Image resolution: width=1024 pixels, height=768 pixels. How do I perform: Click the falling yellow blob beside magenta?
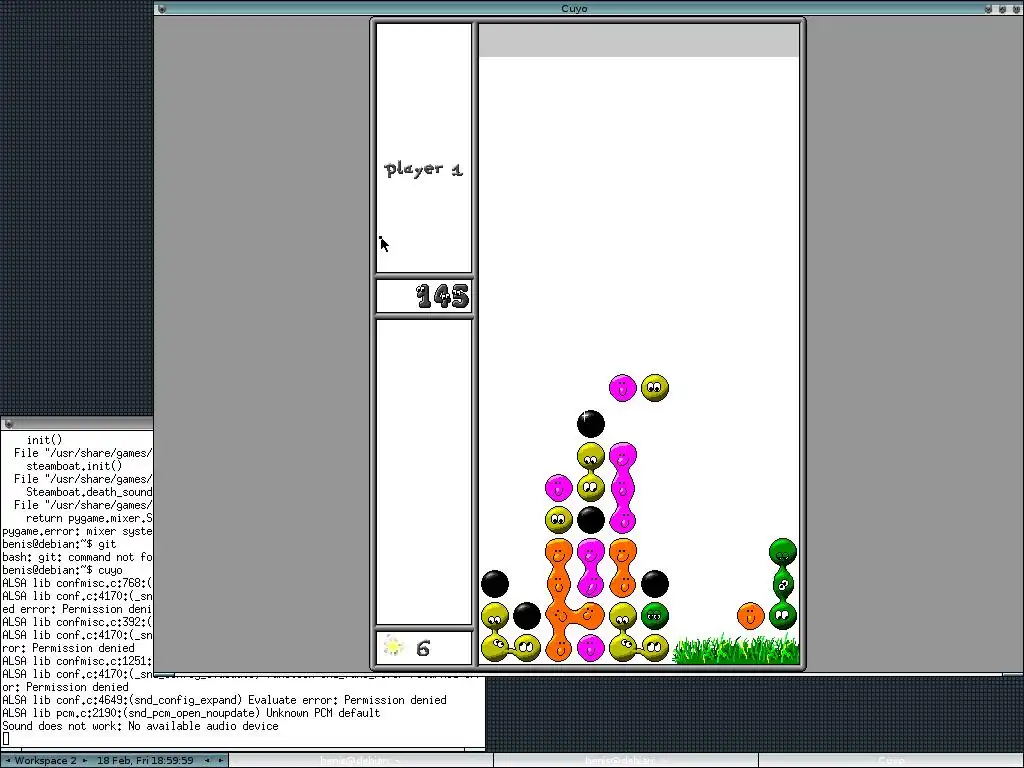654,388
